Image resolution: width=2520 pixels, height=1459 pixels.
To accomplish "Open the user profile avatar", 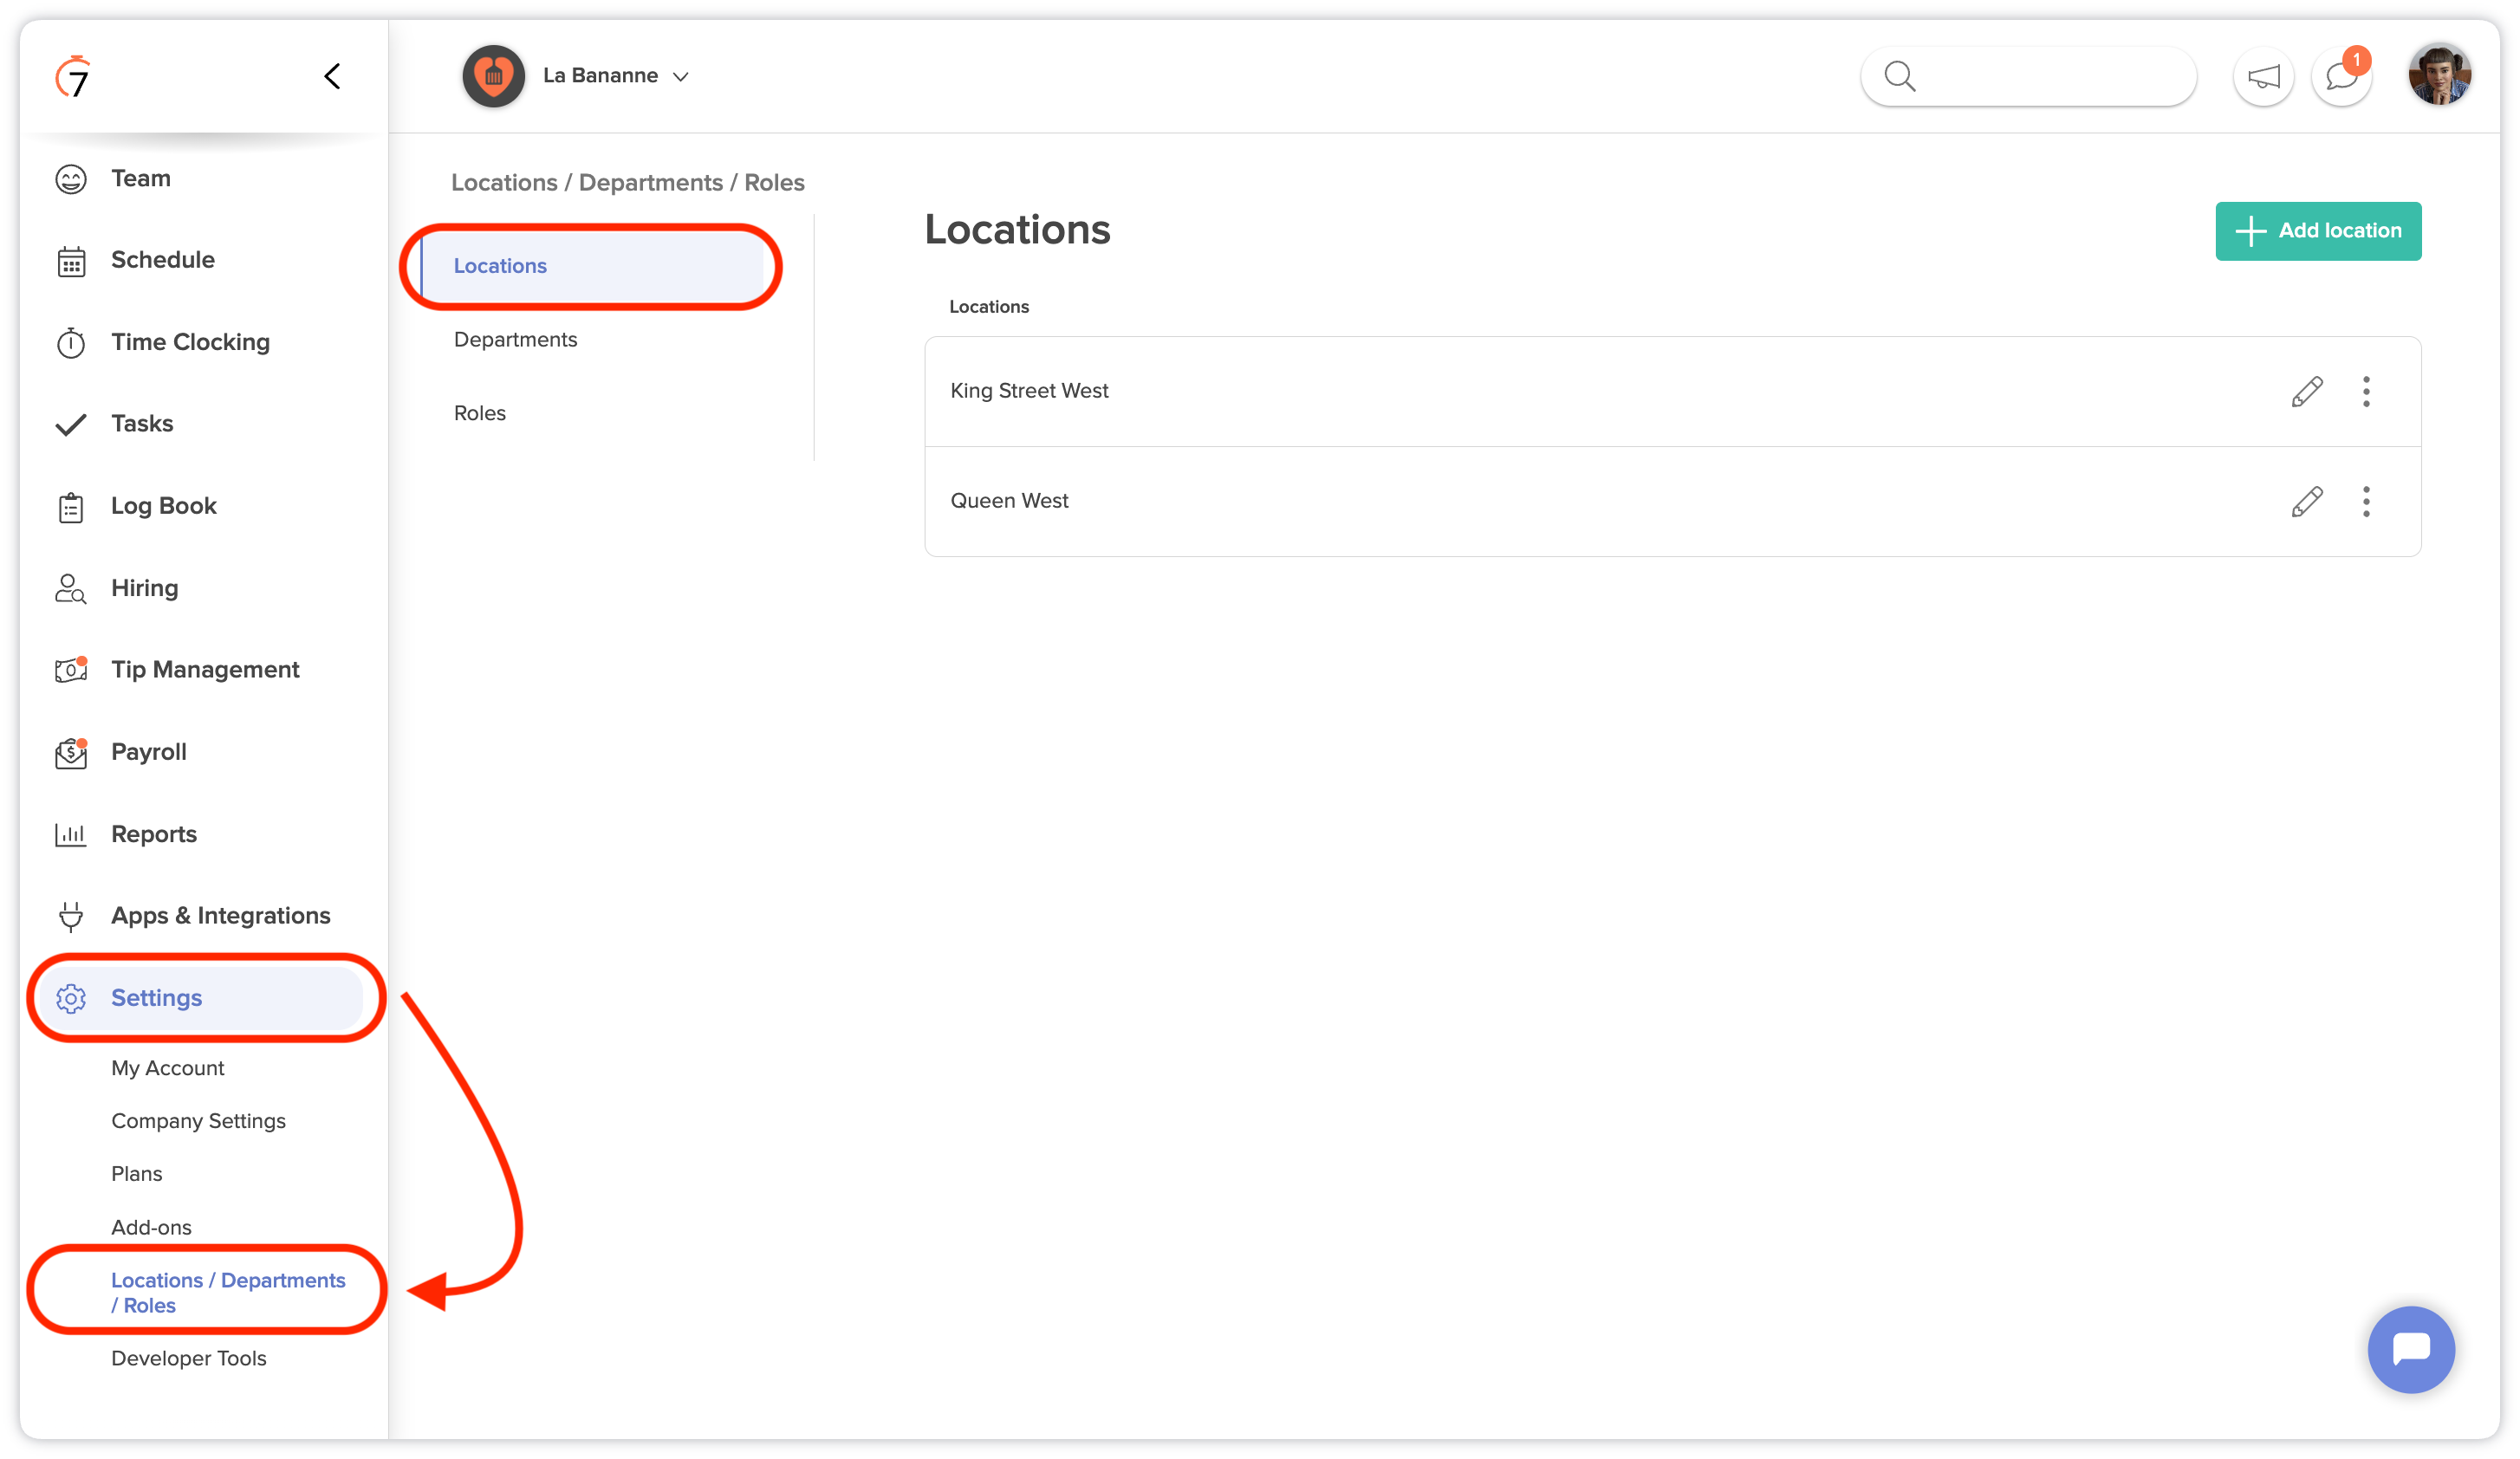I will (x=2440, y=75).
